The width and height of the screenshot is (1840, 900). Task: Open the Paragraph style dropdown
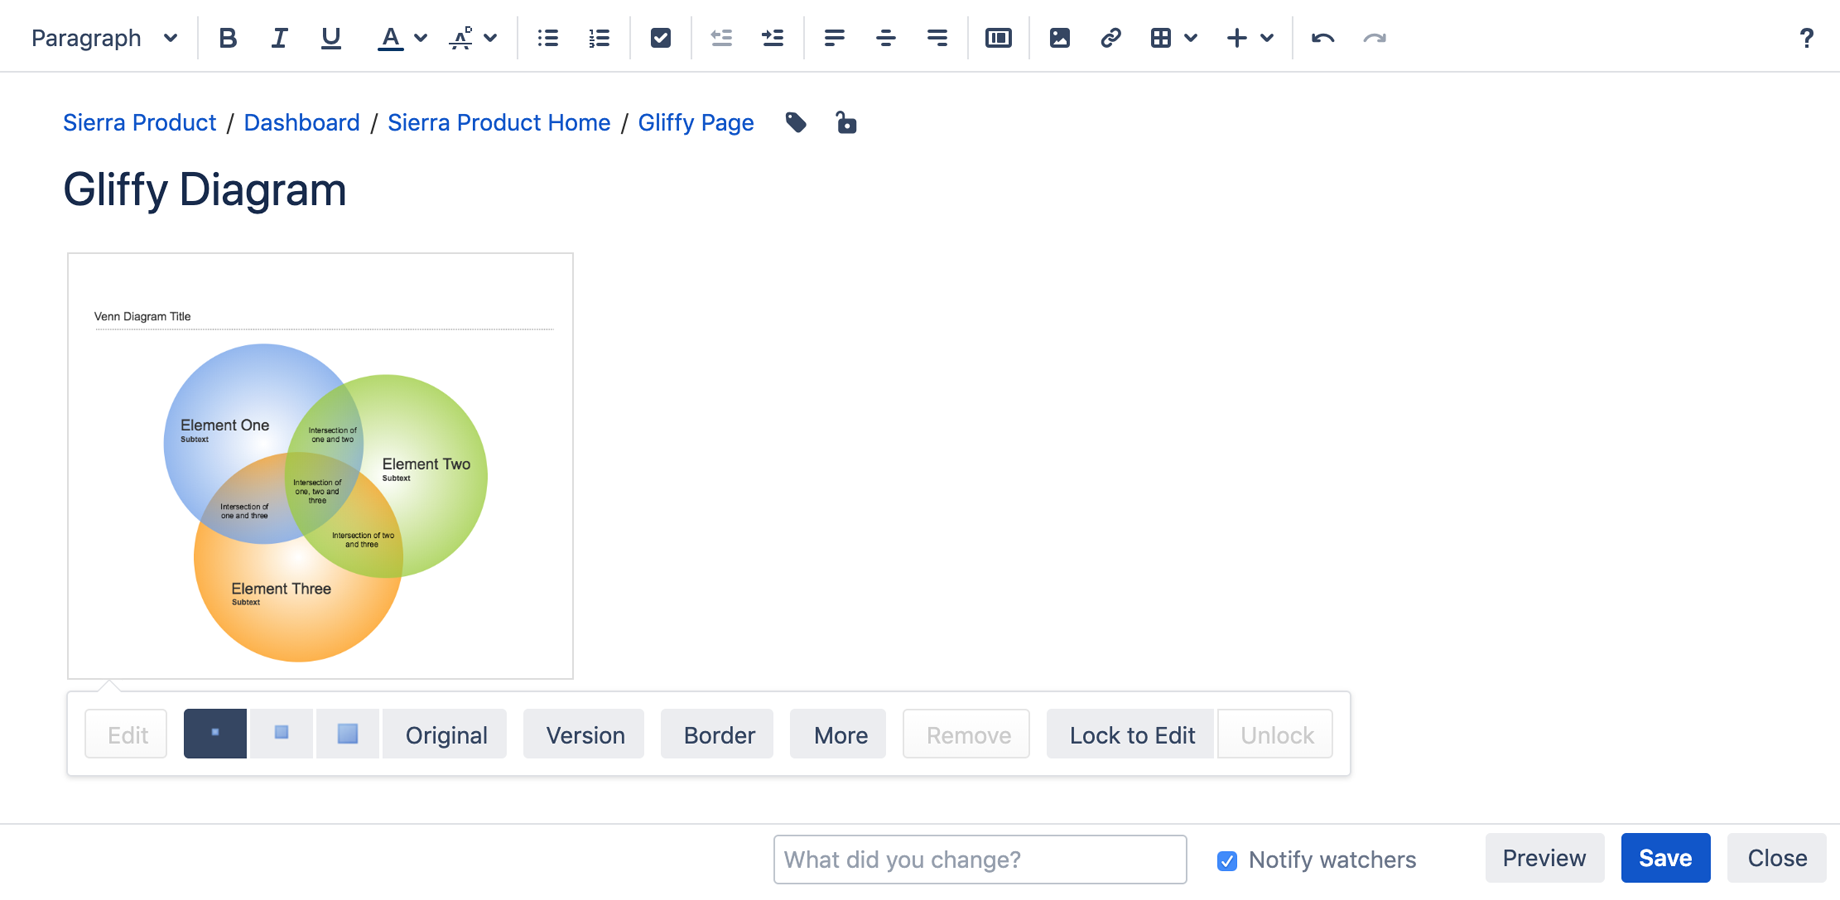[105, 38]
